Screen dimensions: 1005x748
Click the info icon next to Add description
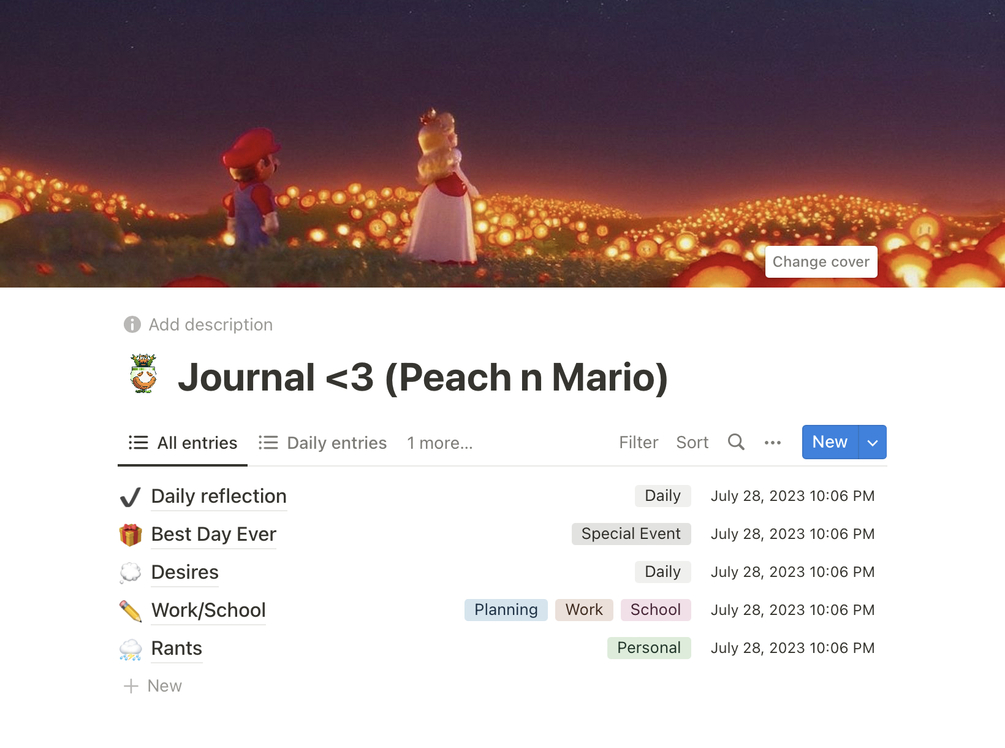coord(132,324)
